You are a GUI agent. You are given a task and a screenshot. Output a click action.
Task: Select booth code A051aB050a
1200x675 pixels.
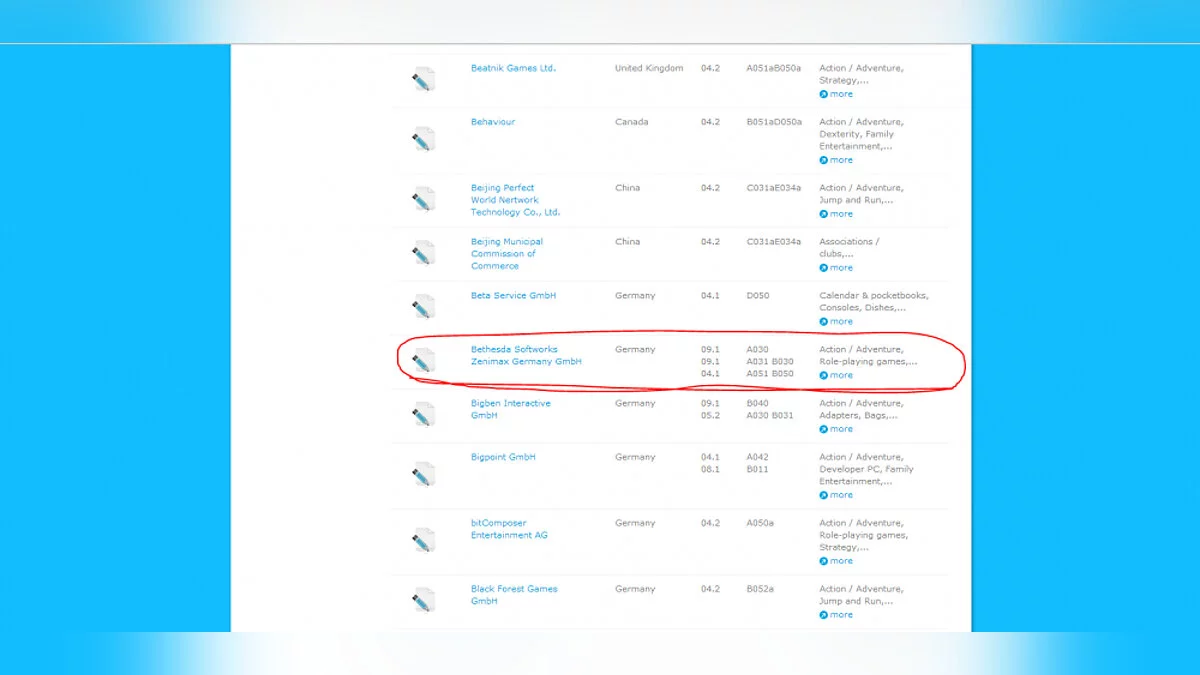tap(774, 68)
